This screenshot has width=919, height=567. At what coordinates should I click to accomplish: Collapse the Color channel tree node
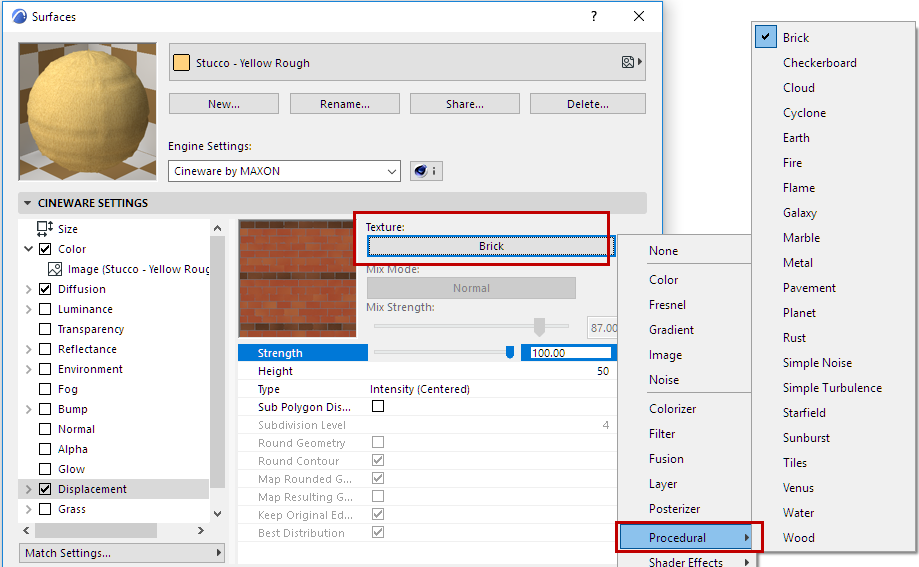pyautogui.click(x=28, y=249)
